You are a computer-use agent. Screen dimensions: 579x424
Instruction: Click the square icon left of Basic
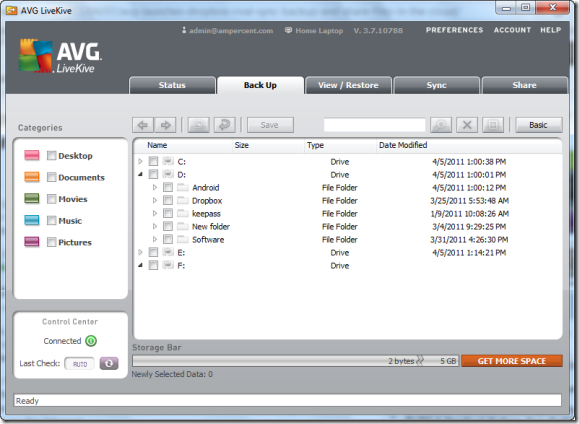click(x=493, y=125)
